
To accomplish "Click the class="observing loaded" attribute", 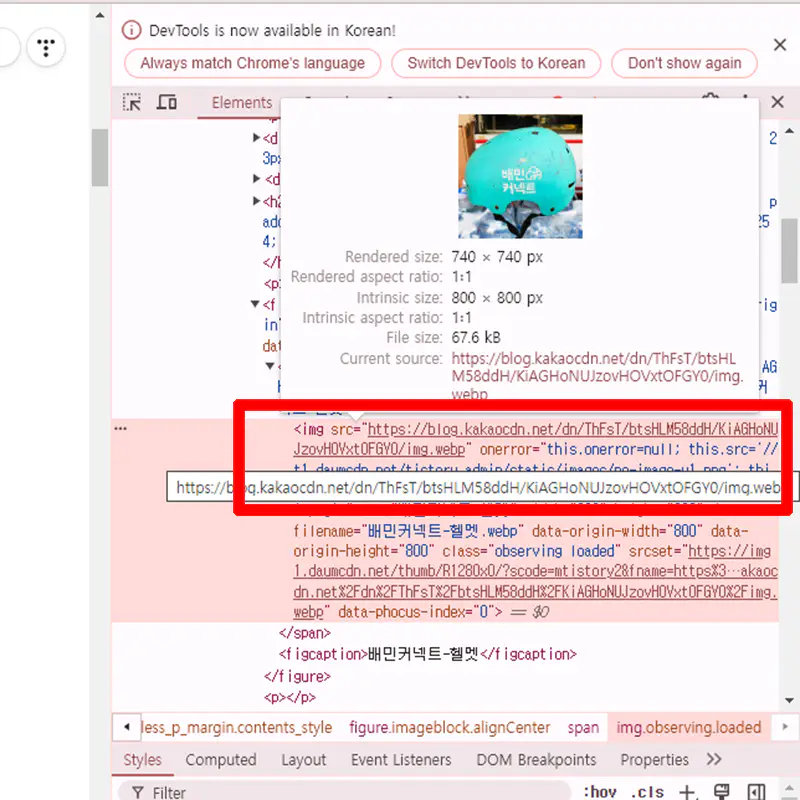I will [532, 551].
